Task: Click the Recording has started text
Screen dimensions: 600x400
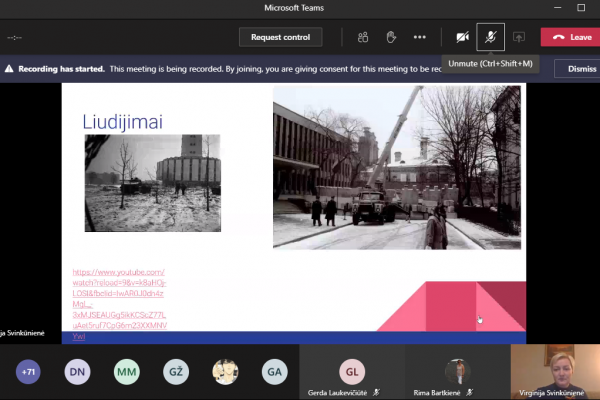Action: click(61, 69)
